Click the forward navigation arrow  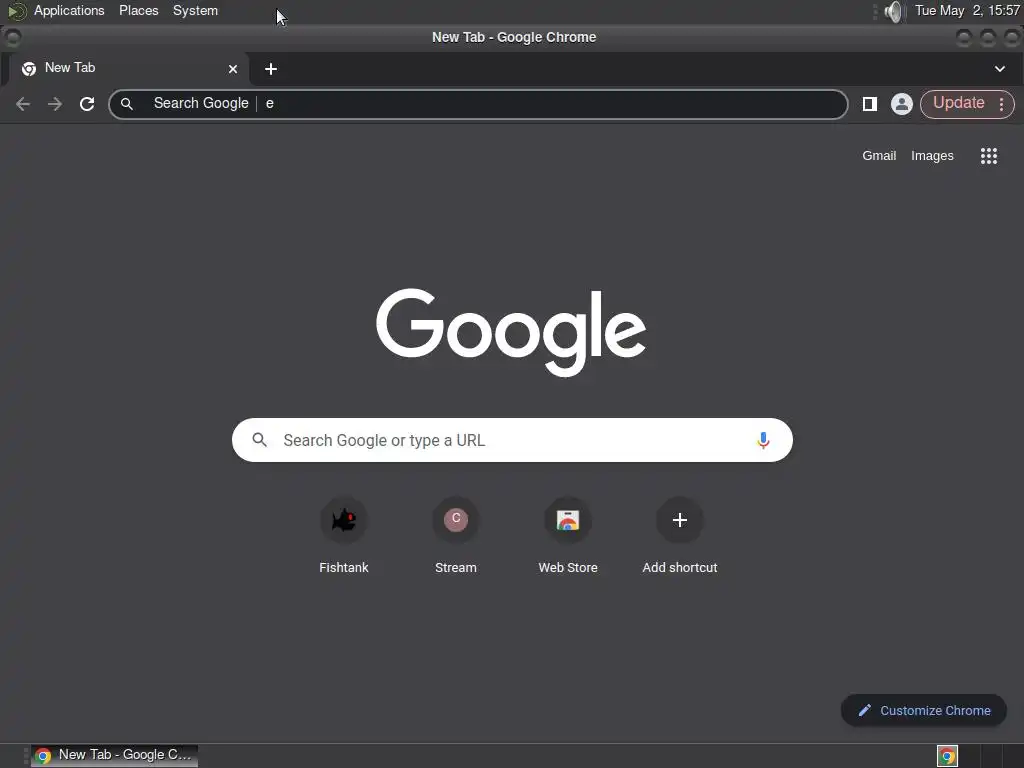[55, 104]
